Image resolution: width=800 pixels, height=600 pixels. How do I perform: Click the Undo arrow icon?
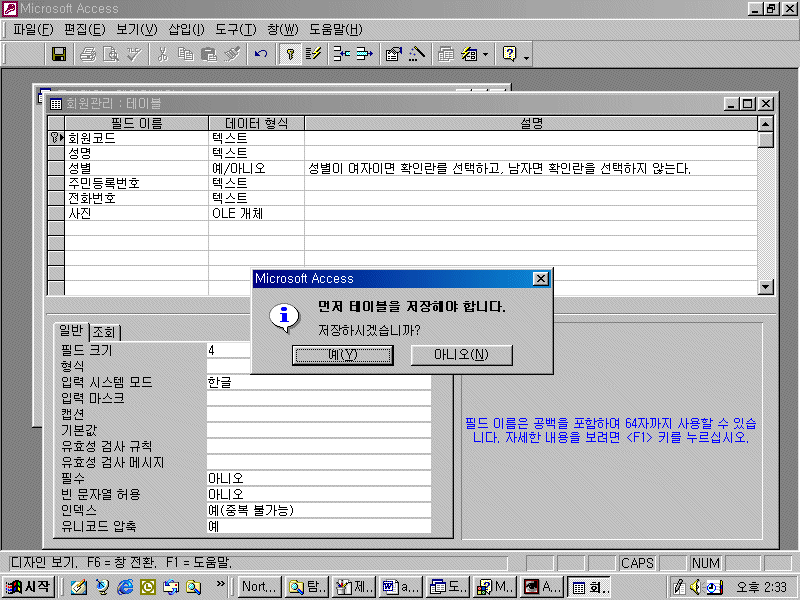[x=261, y=54]
